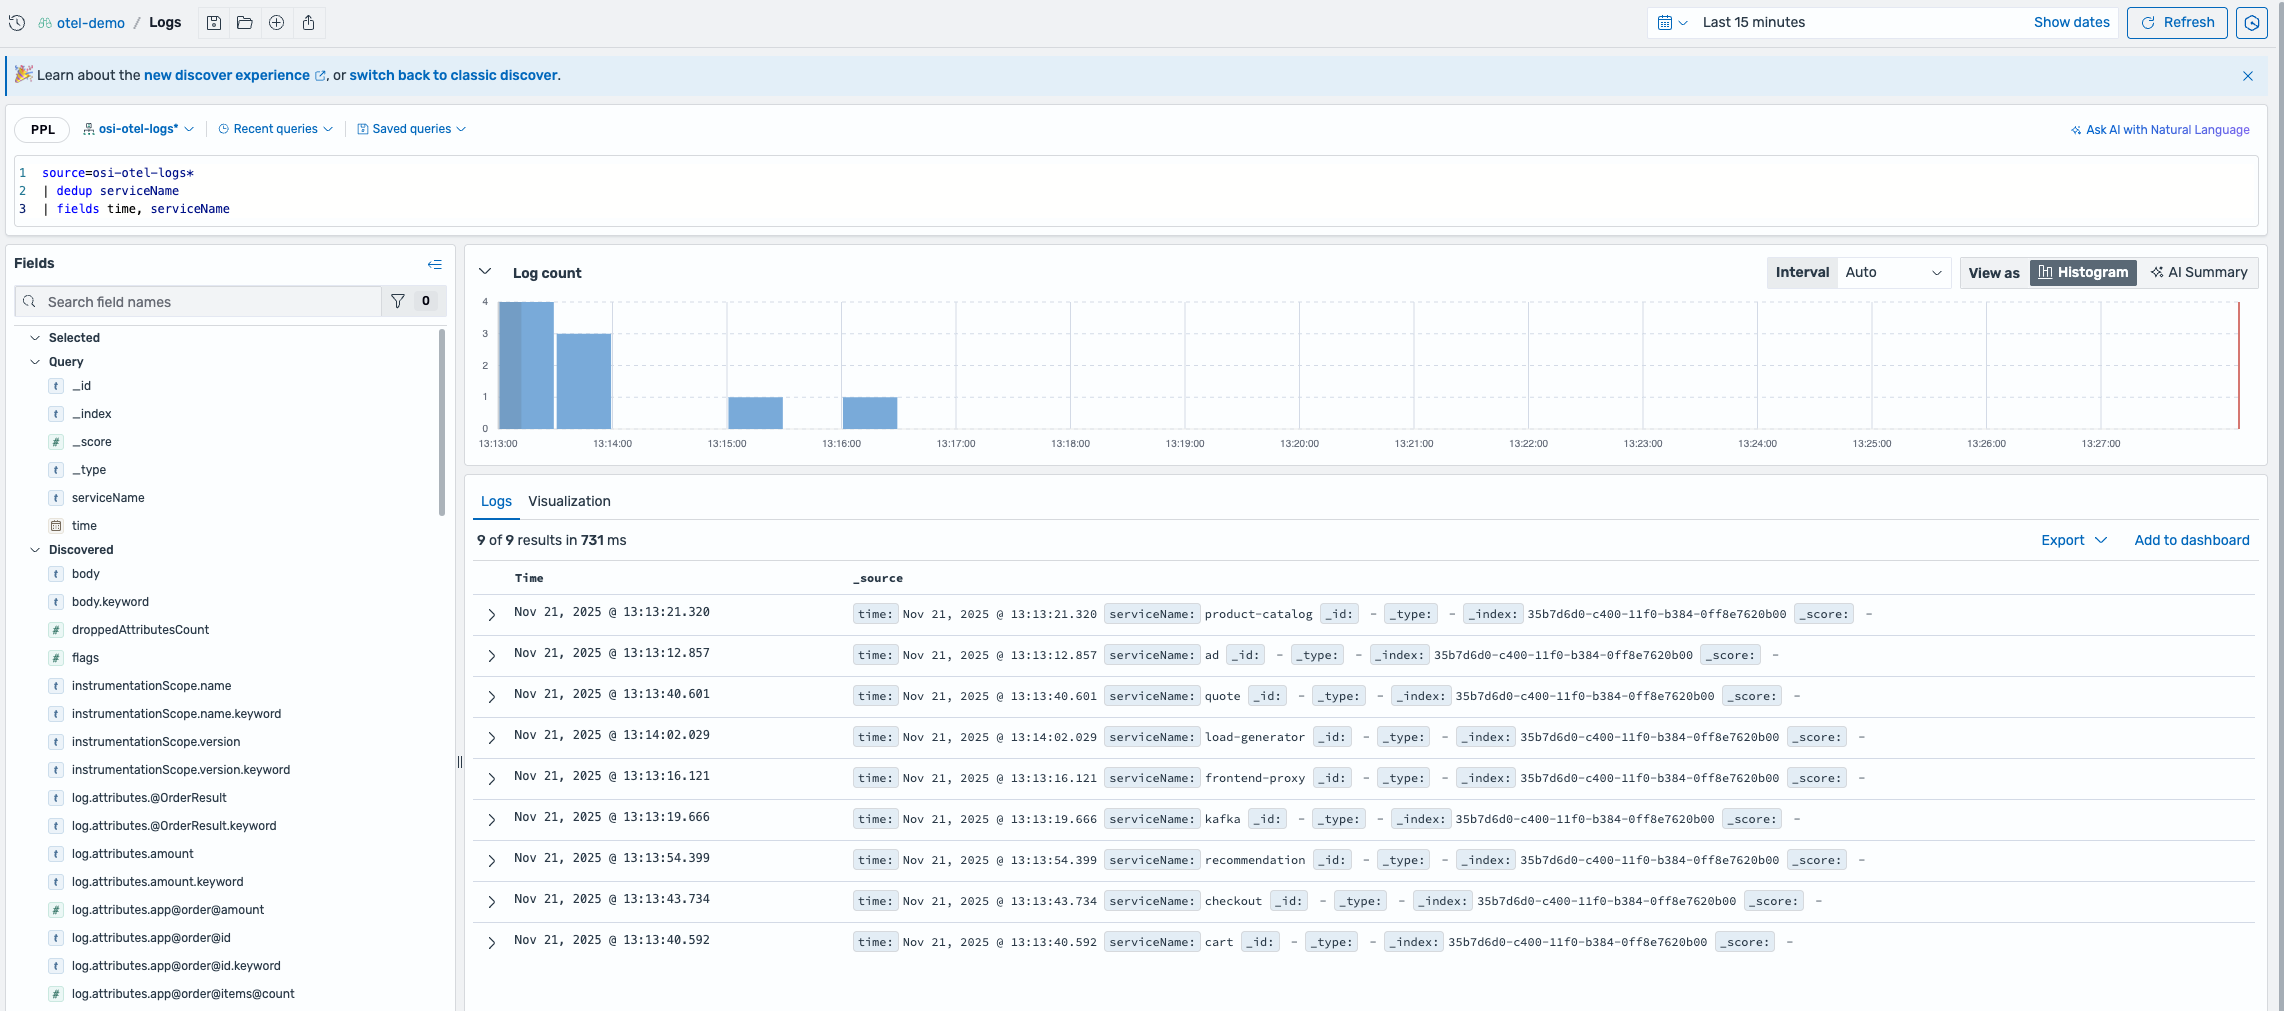Image resolution: width=2284 pixels, height=1011 pixels.
Task: Click the filter-by-type funnel icon in Fields
Action: point(398,301)
